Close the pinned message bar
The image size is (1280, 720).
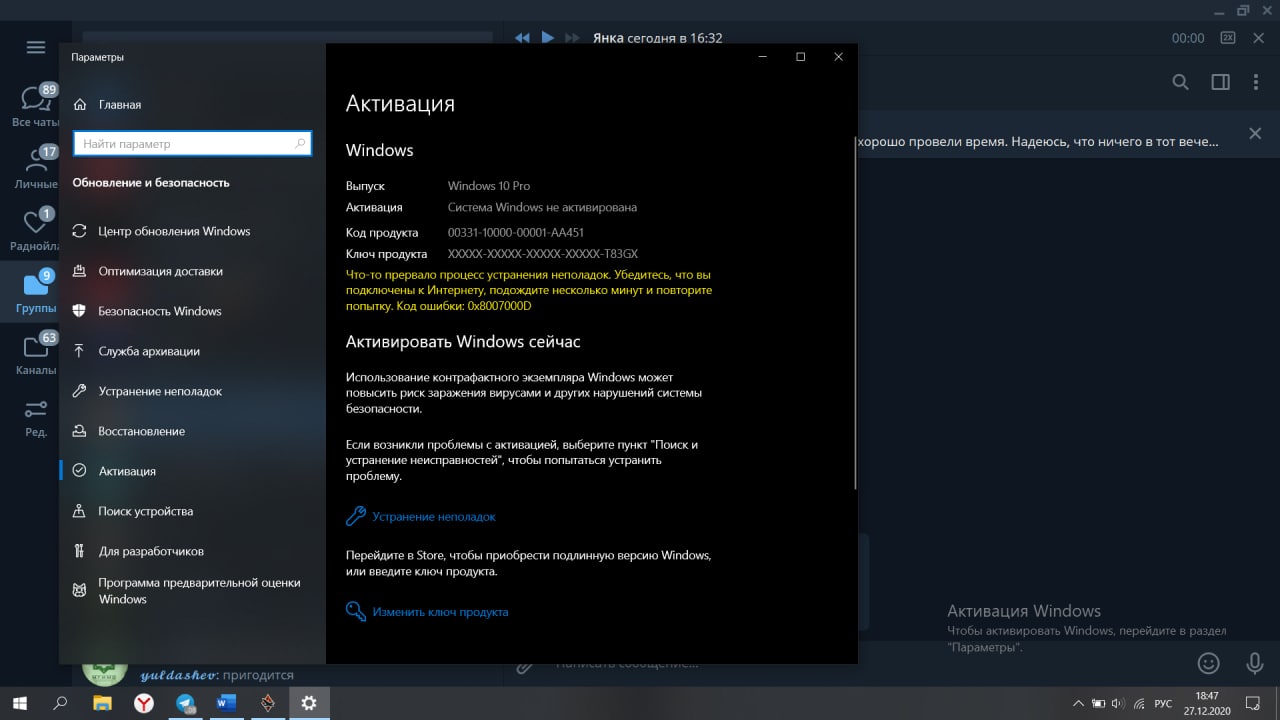point(1255,133)
